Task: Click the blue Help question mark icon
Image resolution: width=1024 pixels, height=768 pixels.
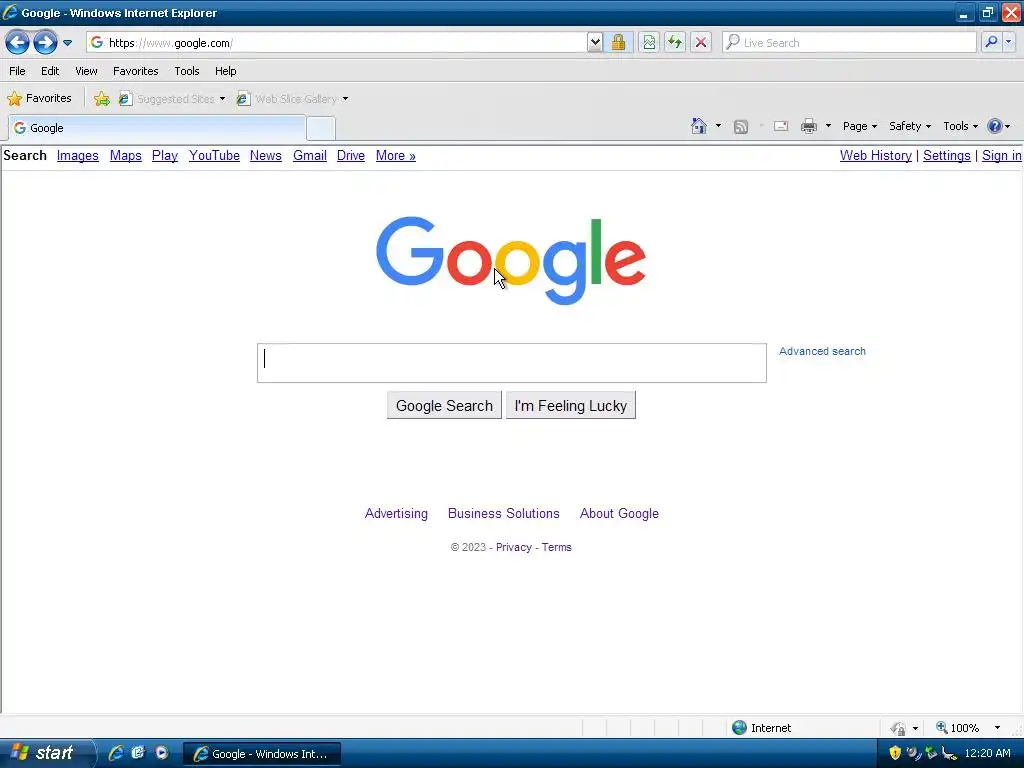Action: (x=995, y=126)
